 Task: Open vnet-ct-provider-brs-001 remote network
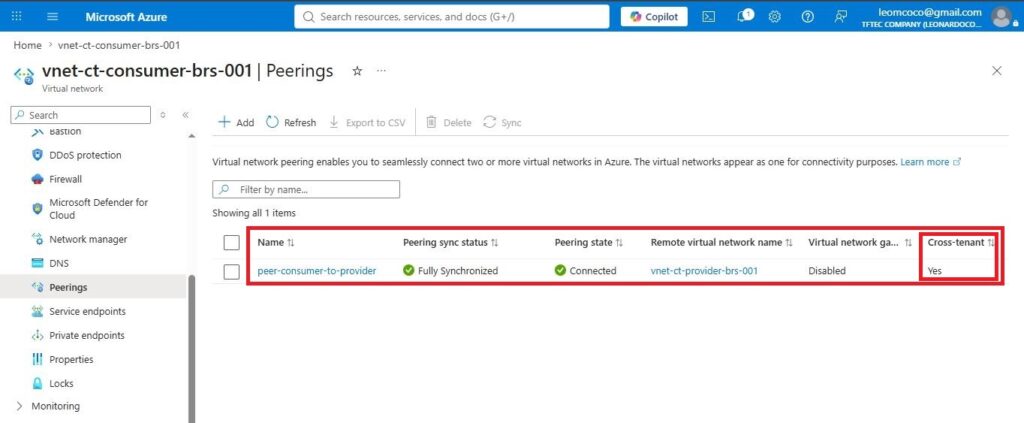click(704, 270)
